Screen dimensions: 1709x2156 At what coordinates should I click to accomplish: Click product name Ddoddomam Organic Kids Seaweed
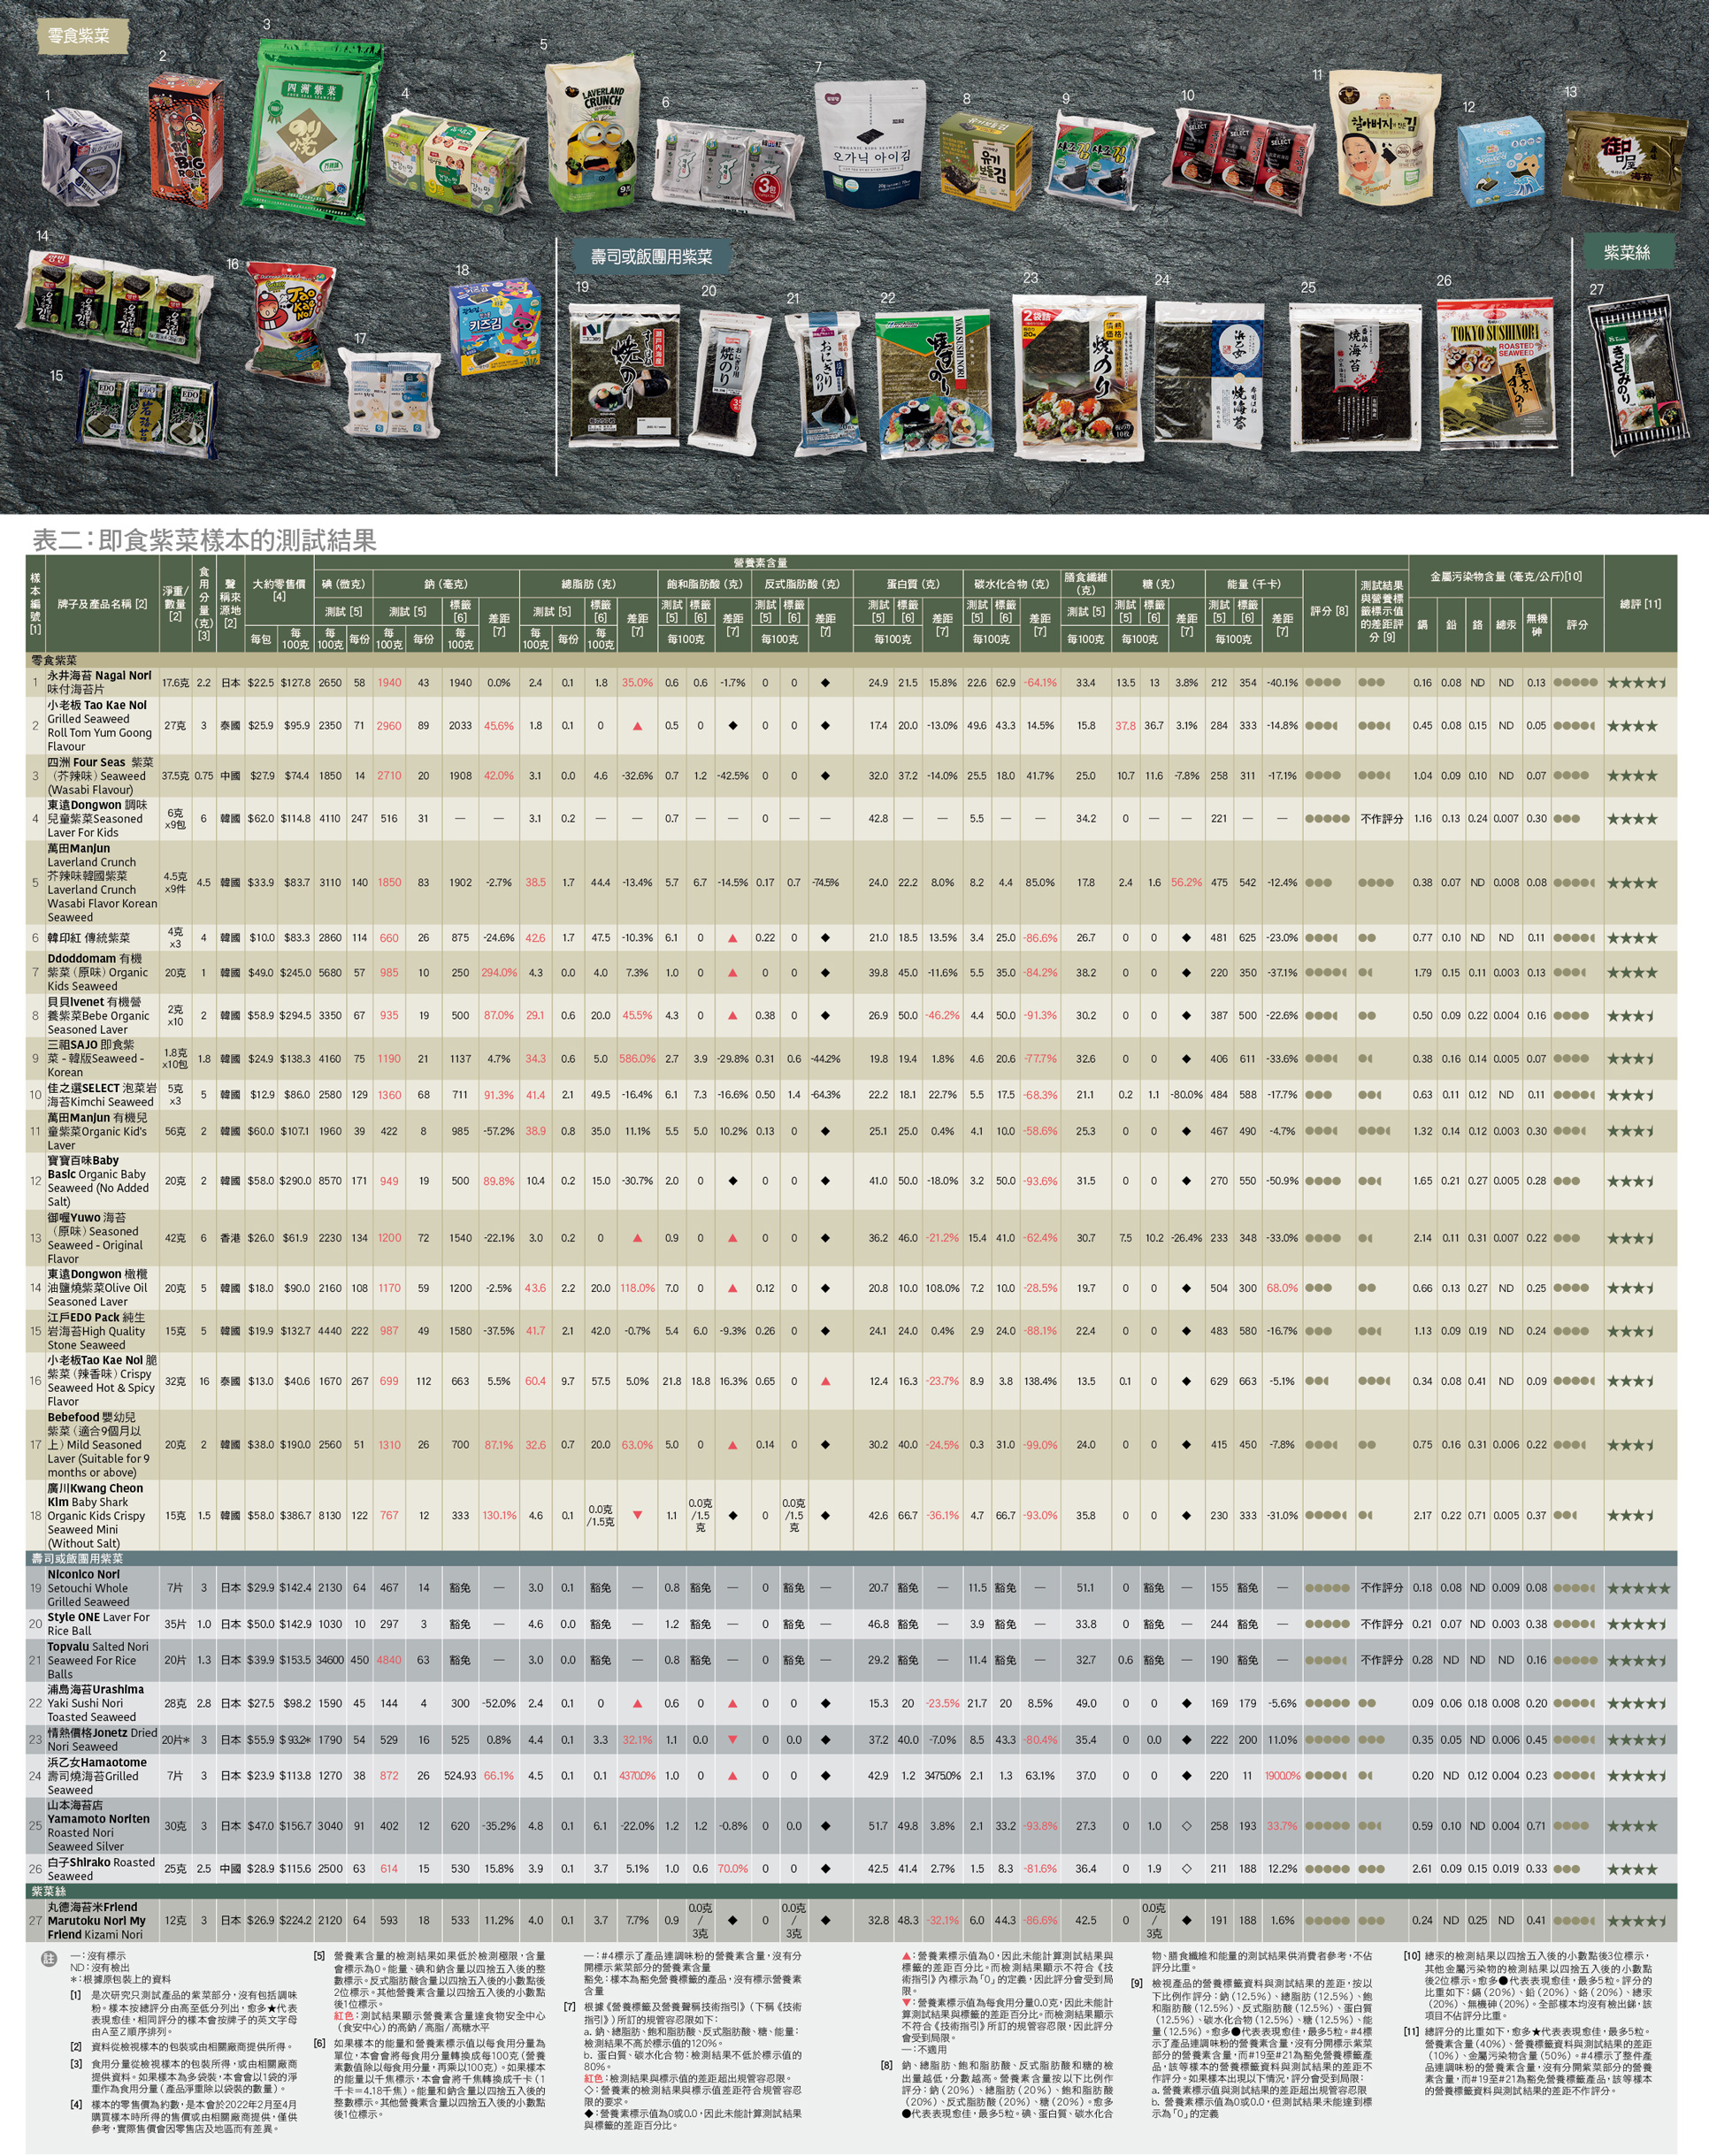(x=97, y=972)
